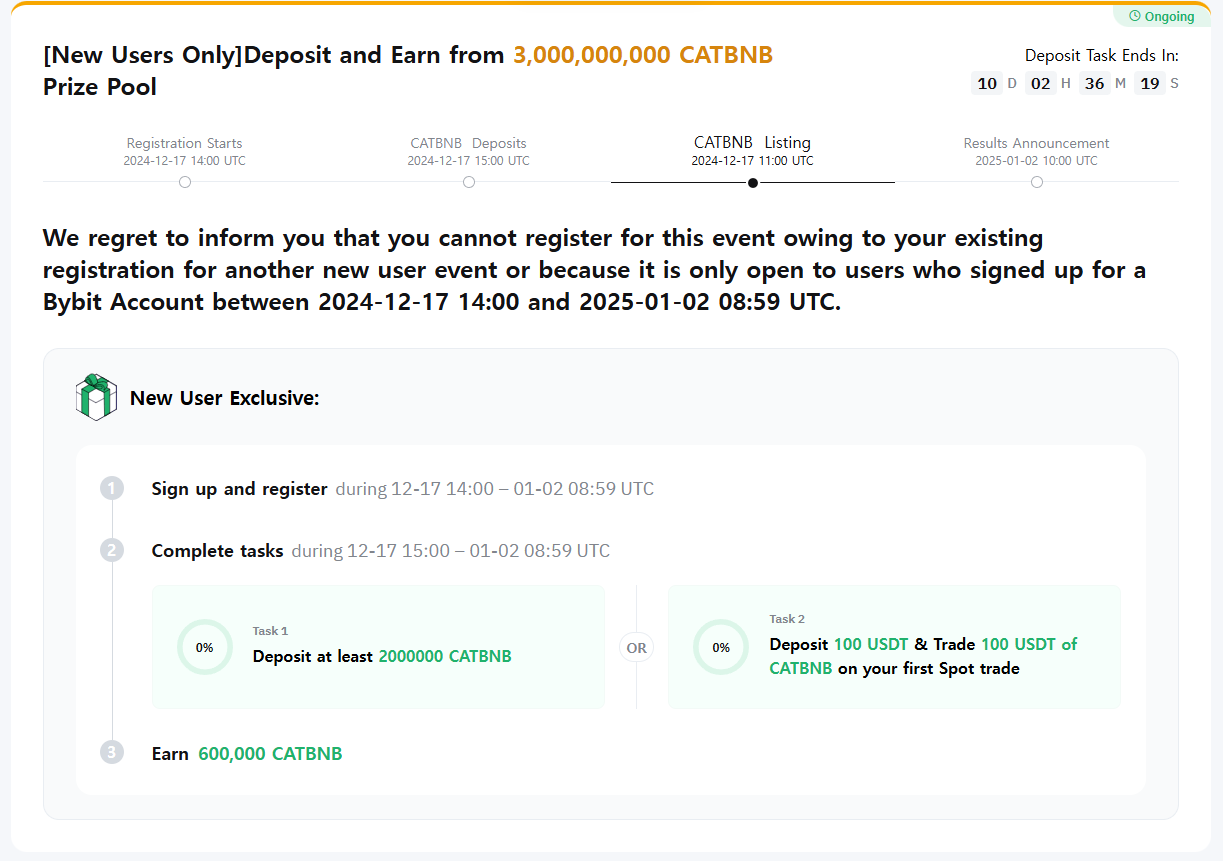The image size is (1223, 861).
Task: Click the countdown seconds value 19
Action: point(1150,83)
